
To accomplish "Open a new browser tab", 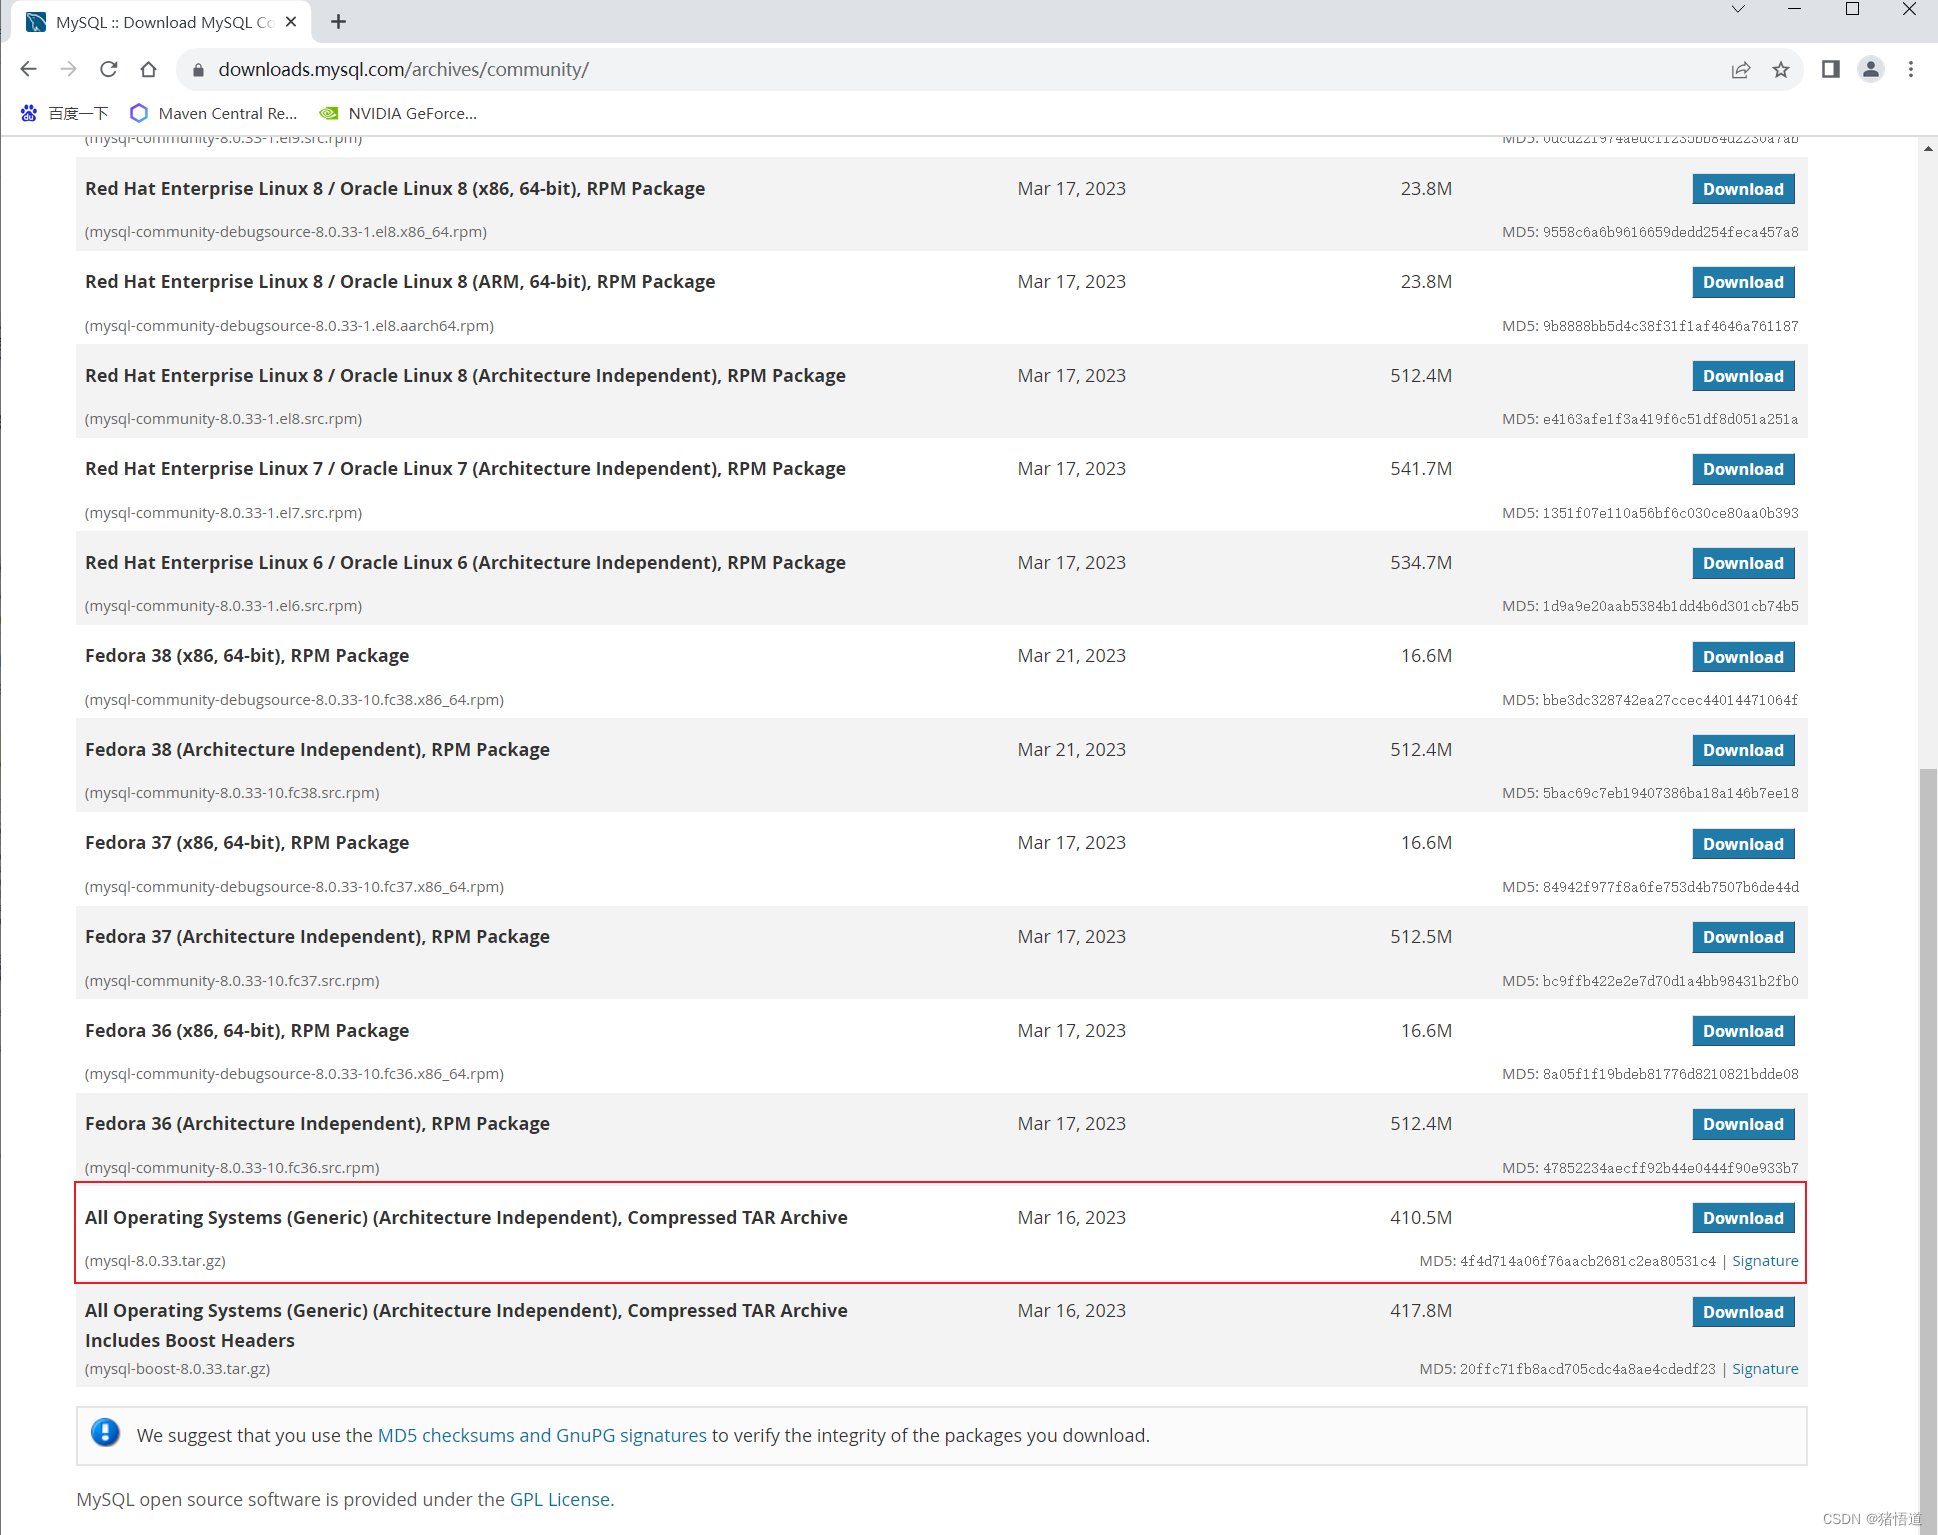I will coord(339,22).
